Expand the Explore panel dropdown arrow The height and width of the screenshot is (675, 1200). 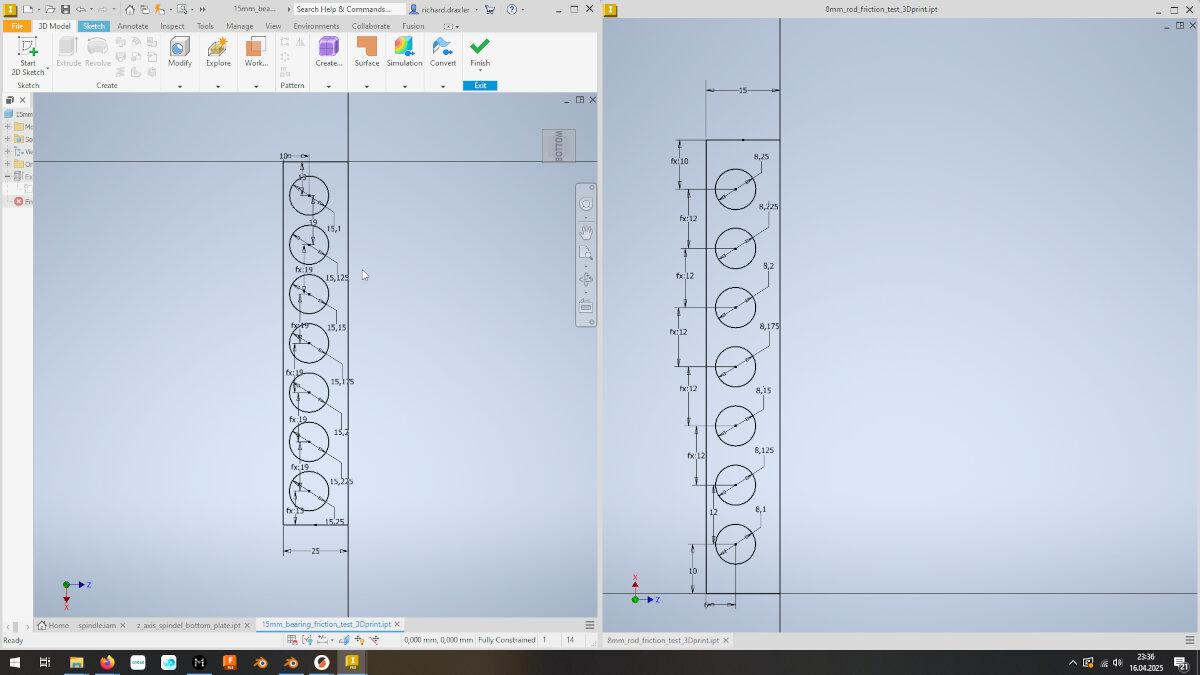(218, 87)
